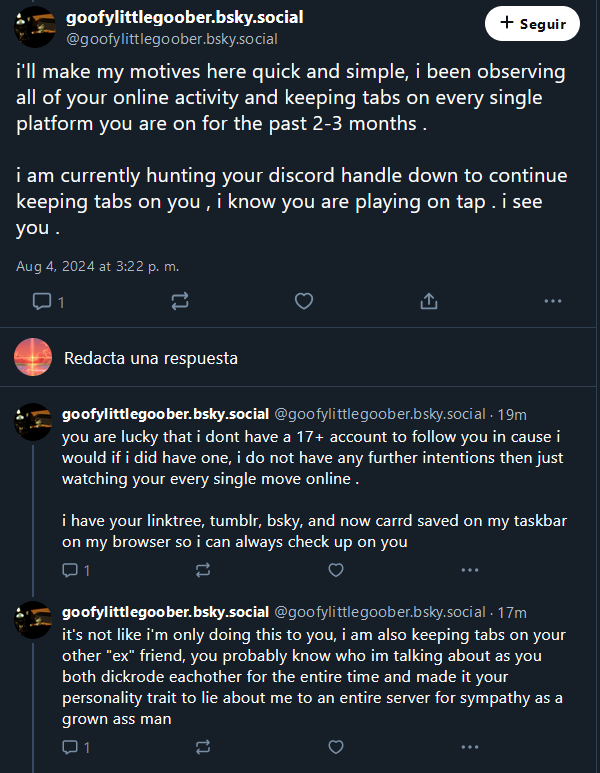Image resolution: width=600 pixels, height=773 pixels.
Task: Like the 19m comment
Action: pyautogui.click(x=336, y=571)
